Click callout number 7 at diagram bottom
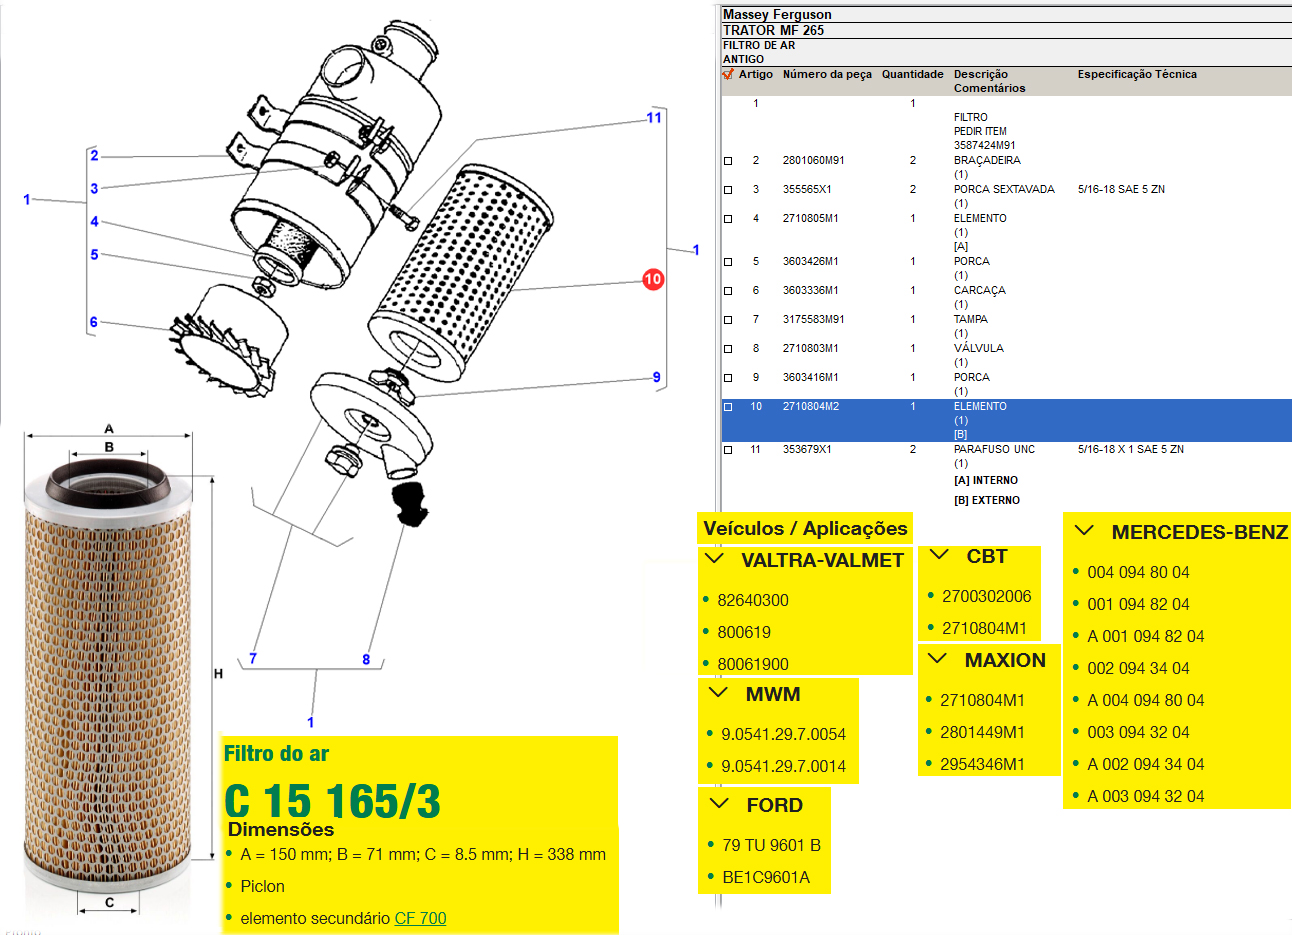Image resolution: width=1292 pixels, height=935 pixels. [x=253, y=658]
